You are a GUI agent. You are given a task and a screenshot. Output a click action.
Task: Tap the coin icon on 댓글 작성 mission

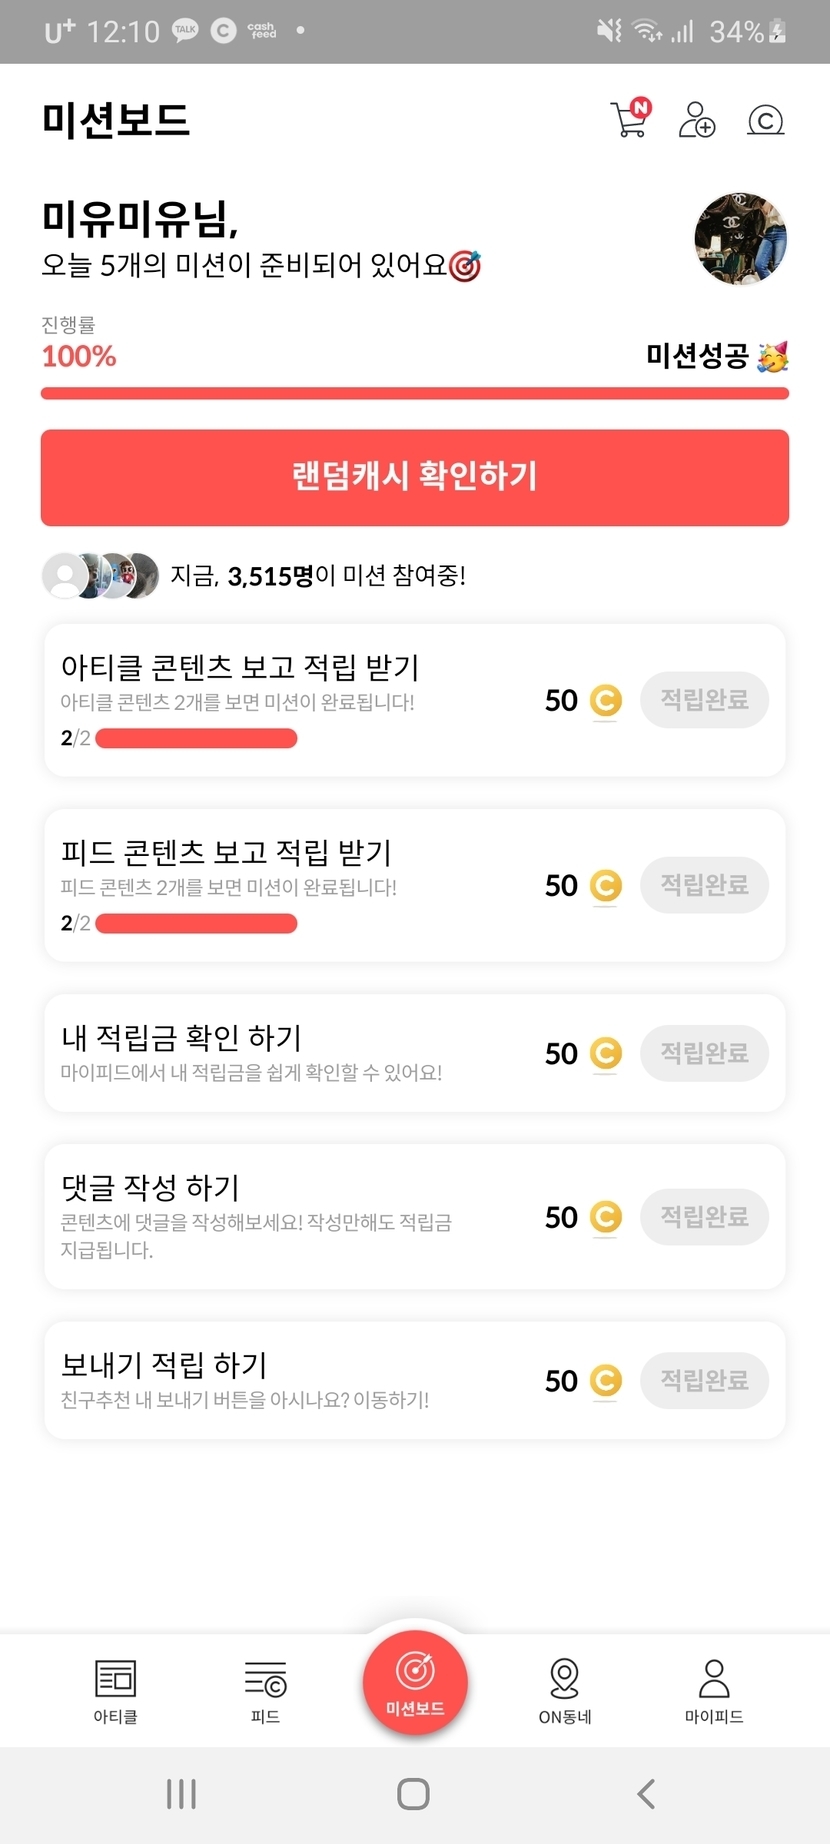pos(605,1217)
